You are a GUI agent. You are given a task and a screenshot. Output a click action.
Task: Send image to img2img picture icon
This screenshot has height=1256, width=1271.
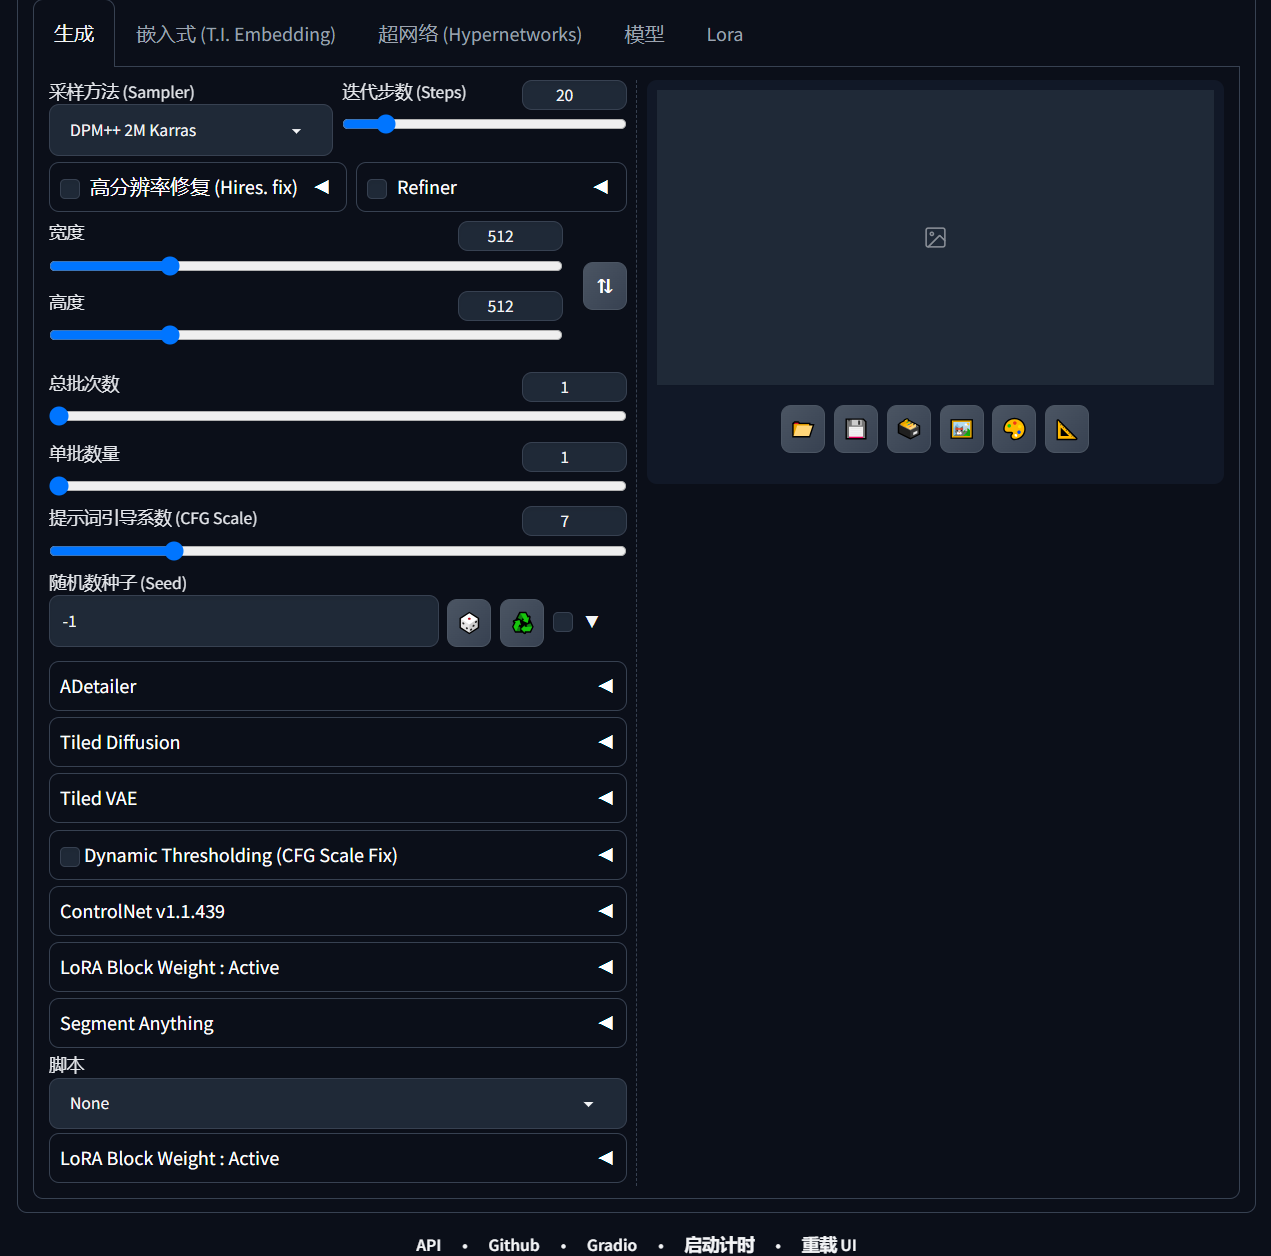click(x=961, y=429)
